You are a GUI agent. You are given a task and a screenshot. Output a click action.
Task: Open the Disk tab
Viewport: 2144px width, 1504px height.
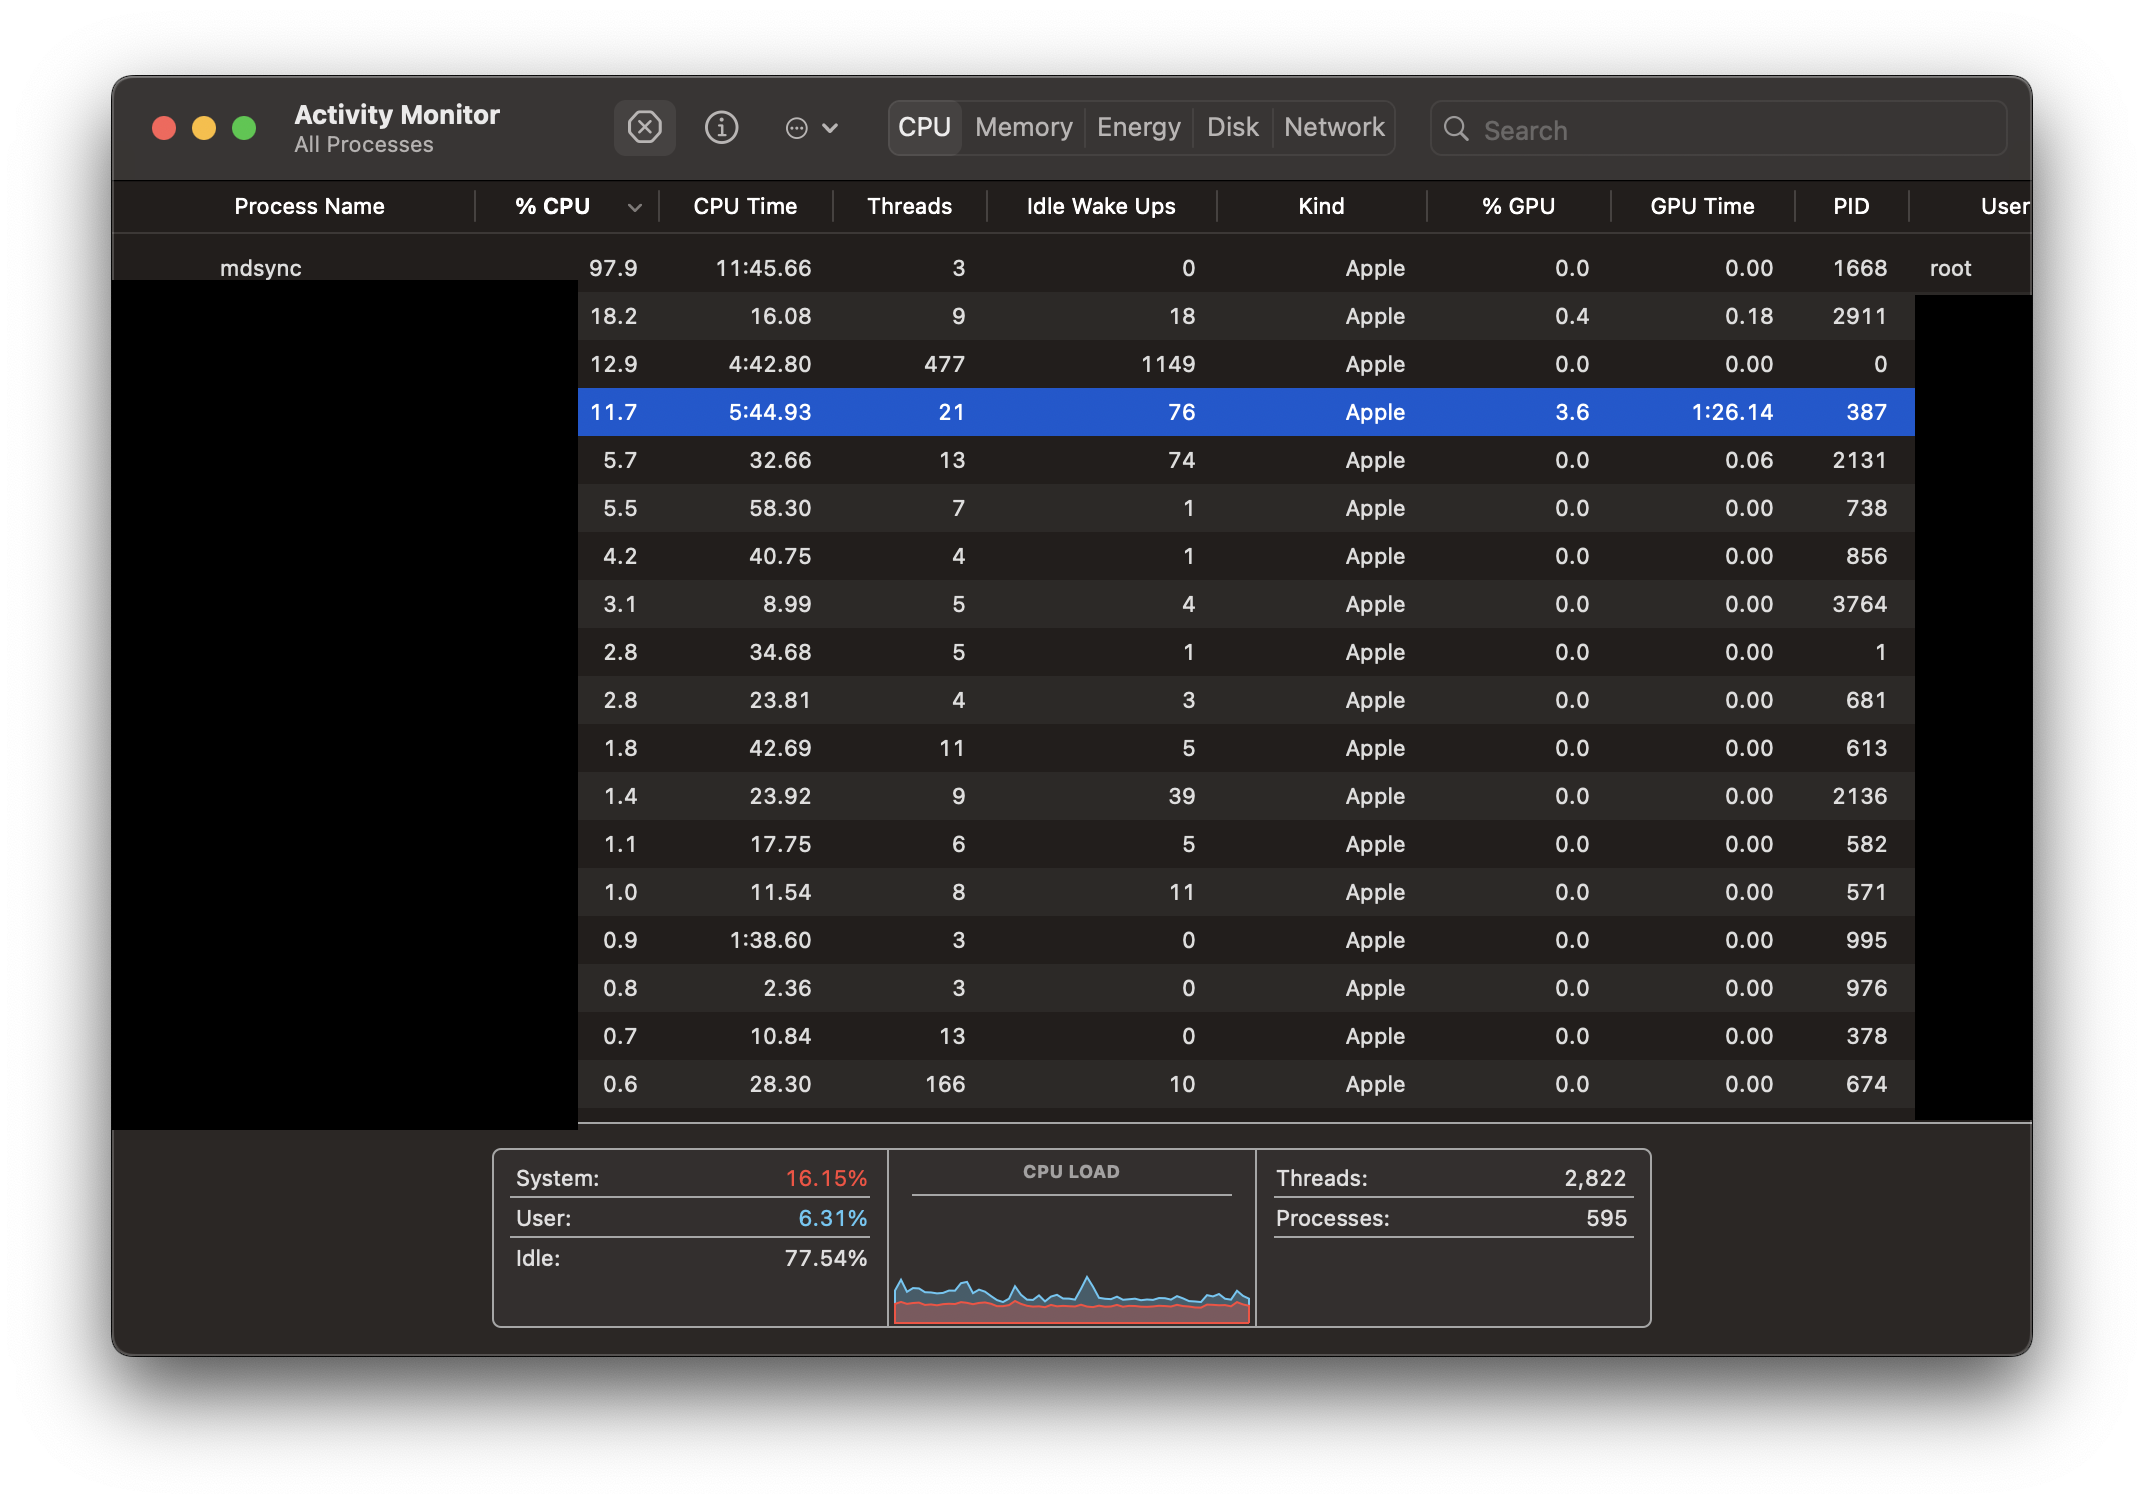coord(1232,128)
